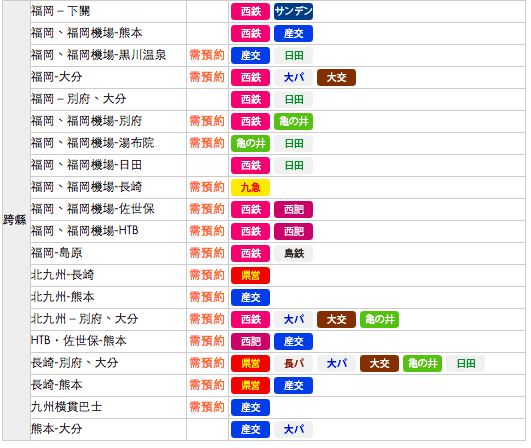This screenshot has width=531, height=448.
Task: Click the 産交 badge in 九州横貫巴士 row
Action: point(250,408)
